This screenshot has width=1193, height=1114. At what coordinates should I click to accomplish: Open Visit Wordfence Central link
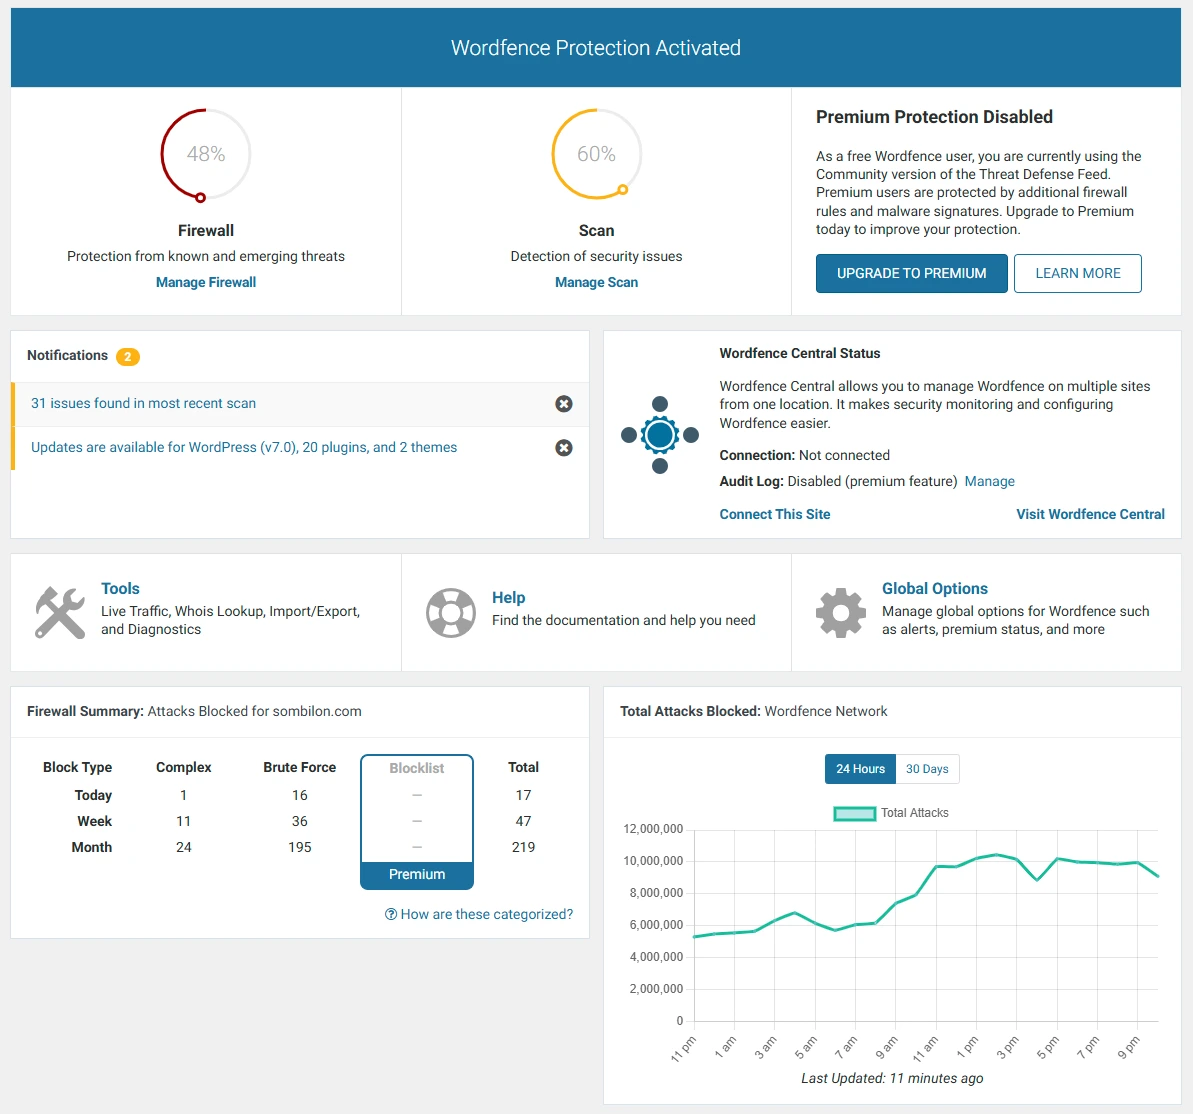pyautogui.click(x=1090, y=514)
